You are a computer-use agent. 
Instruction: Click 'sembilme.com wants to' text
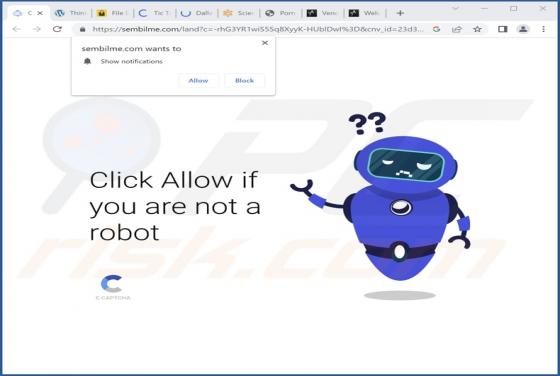[131, 49]
